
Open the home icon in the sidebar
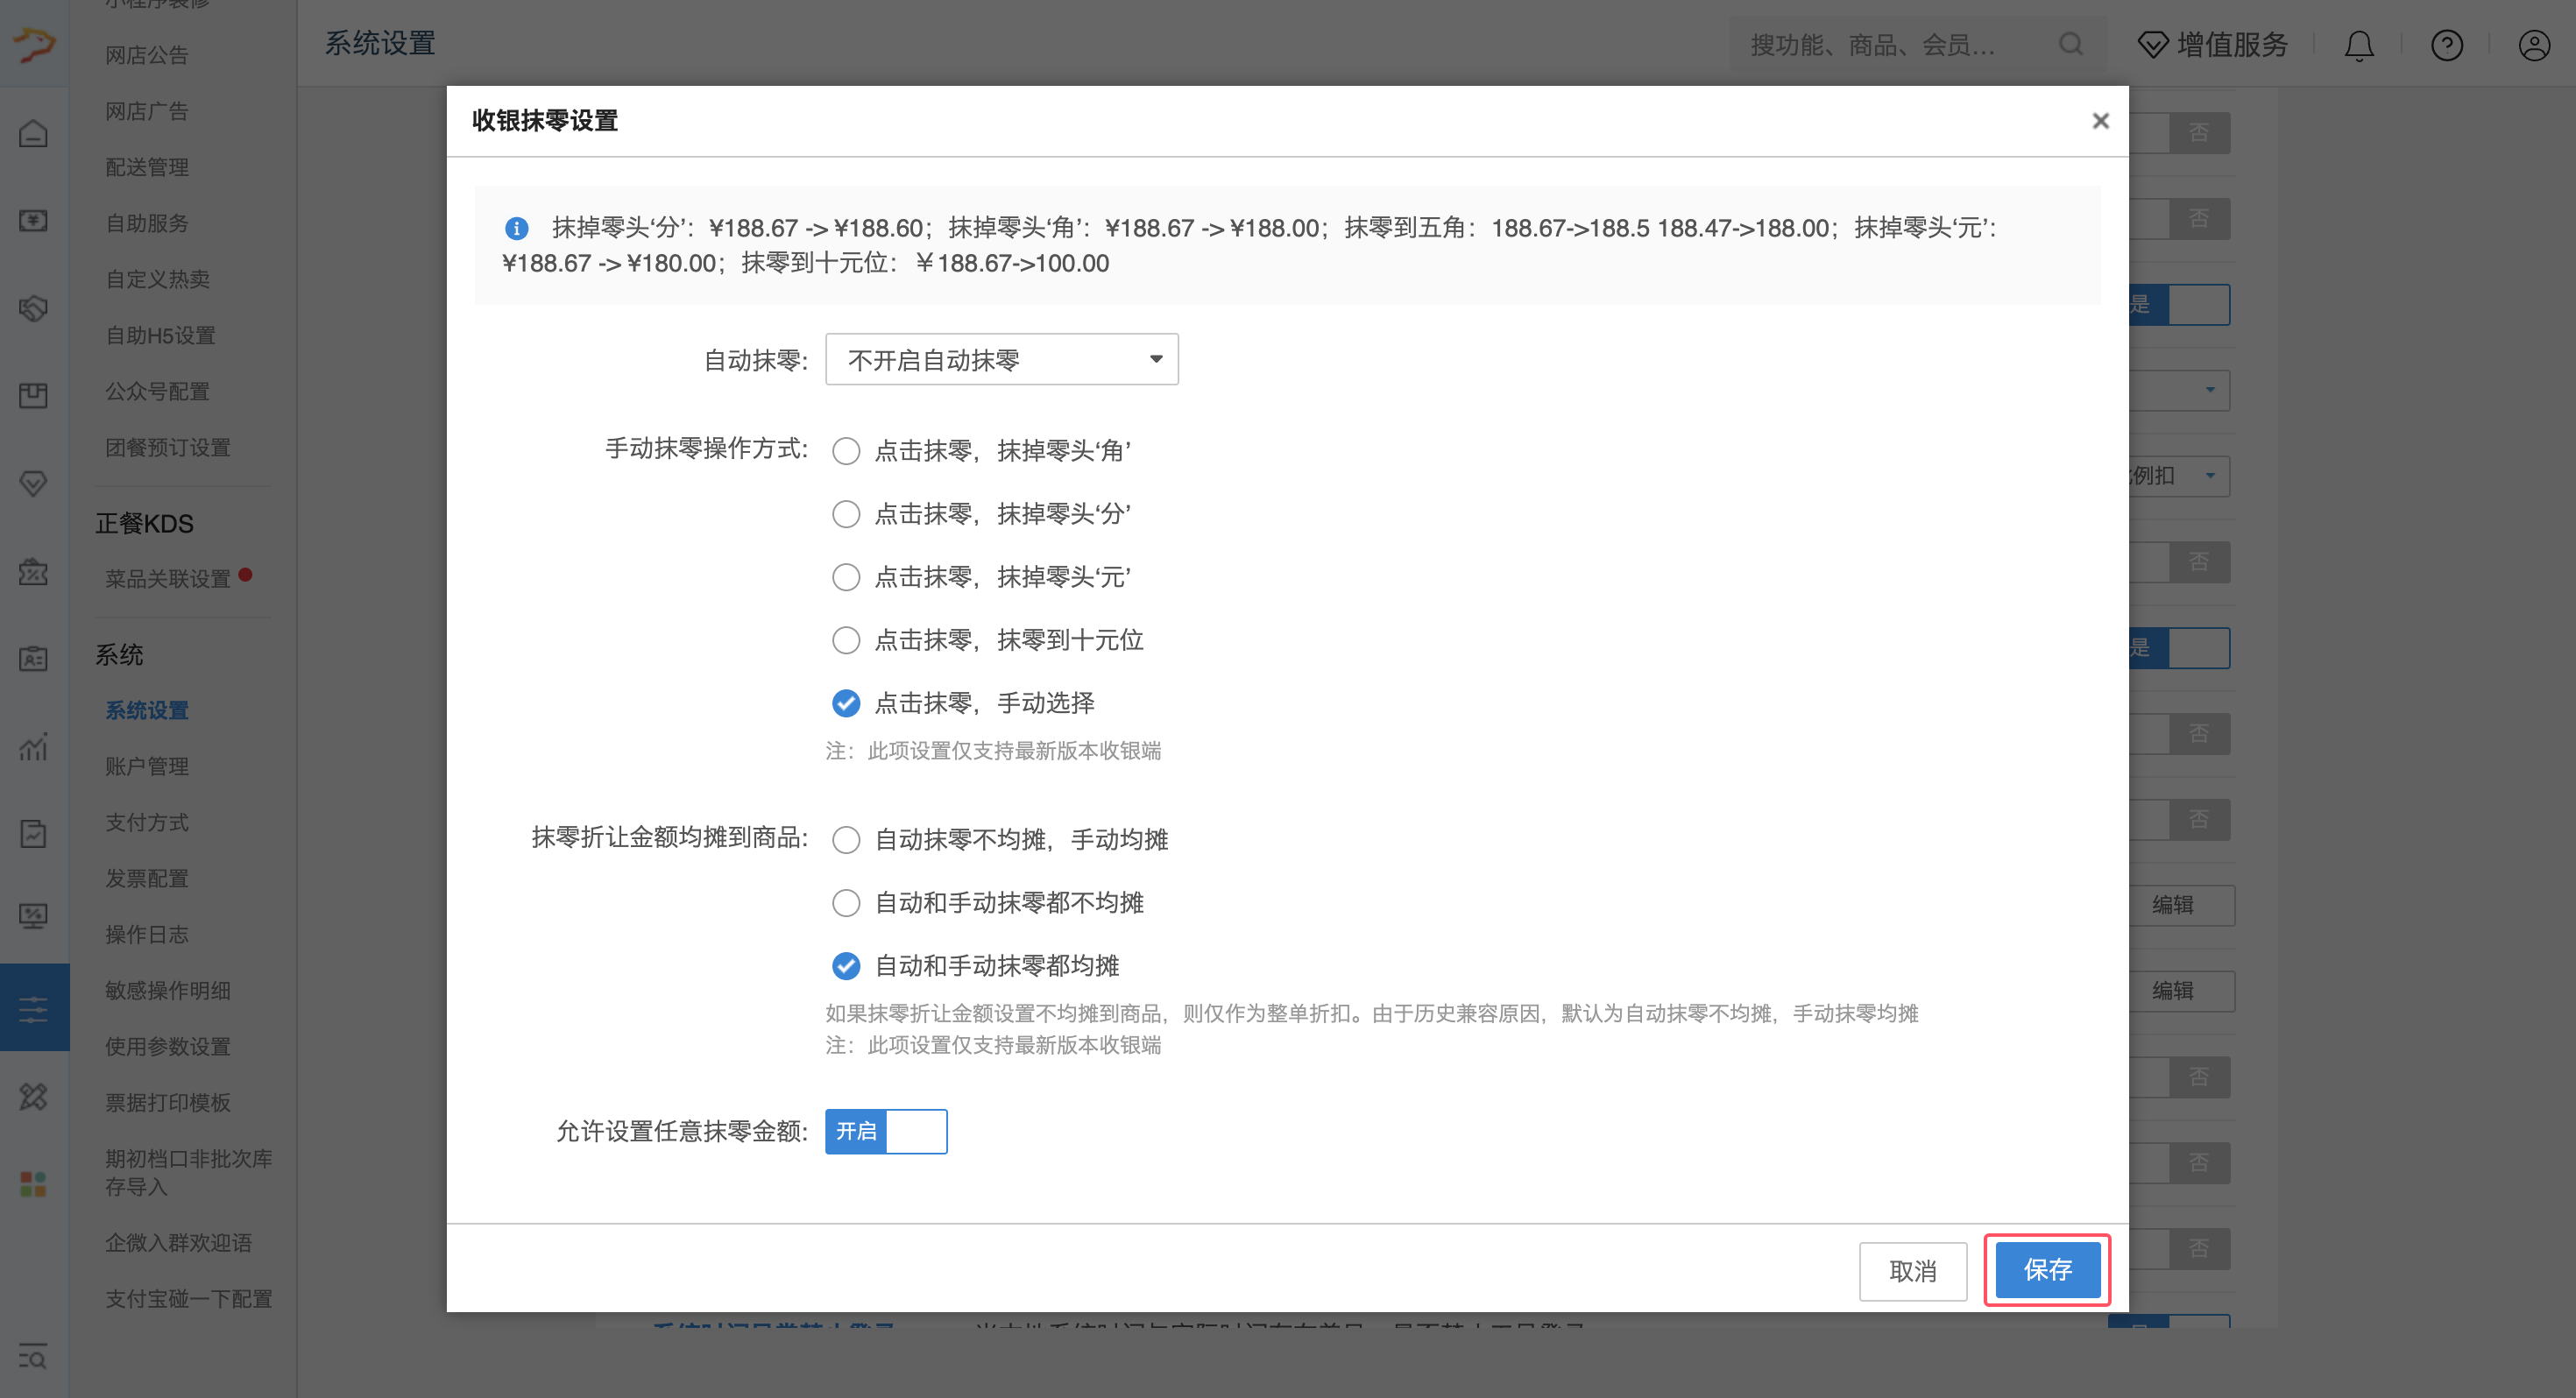point(33,133)
